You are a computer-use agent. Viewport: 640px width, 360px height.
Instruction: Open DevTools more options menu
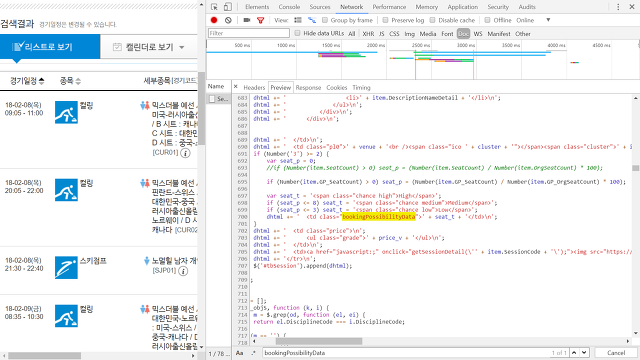[x=618, y=7]
